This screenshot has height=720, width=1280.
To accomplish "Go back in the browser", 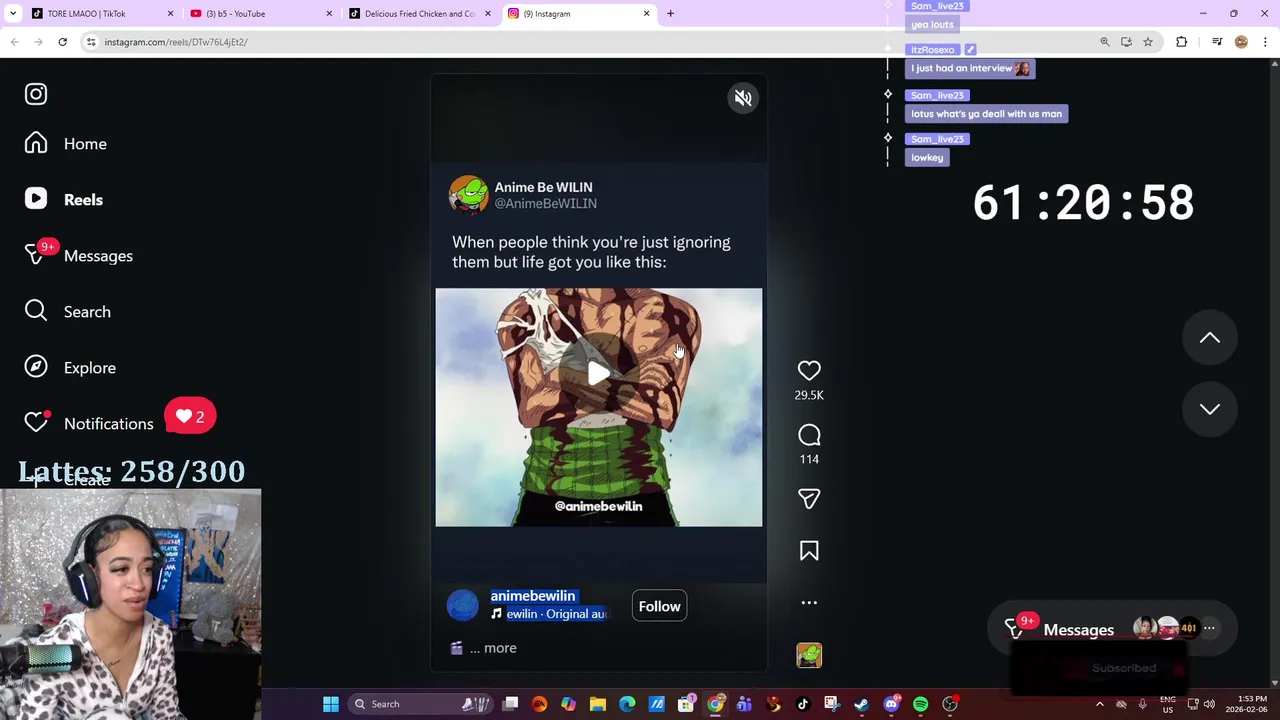I will [x=15, y=42].
